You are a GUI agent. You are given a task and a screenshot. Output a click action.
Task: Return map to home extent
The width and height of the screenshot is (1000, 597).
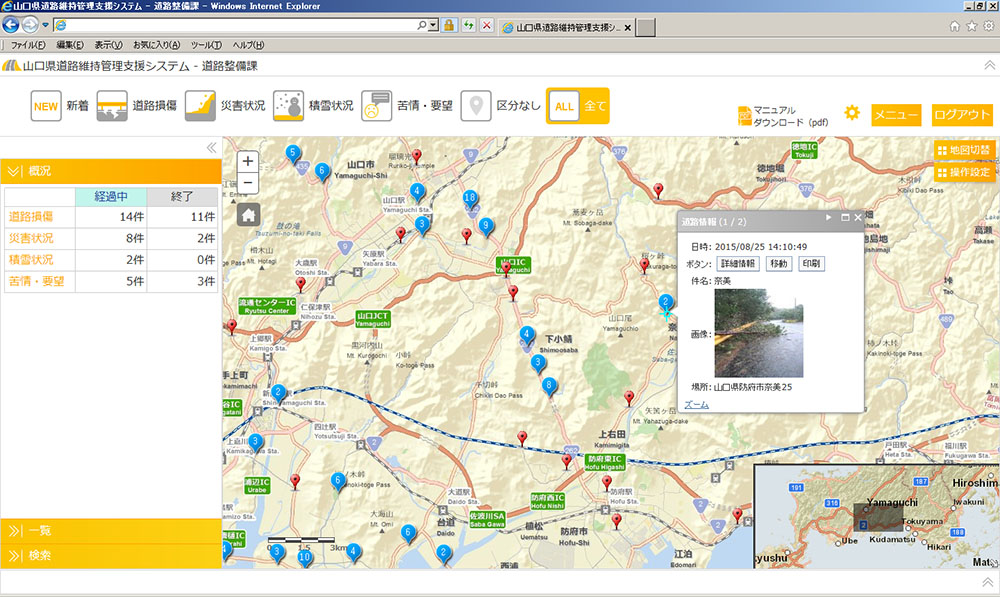point(249,213)
